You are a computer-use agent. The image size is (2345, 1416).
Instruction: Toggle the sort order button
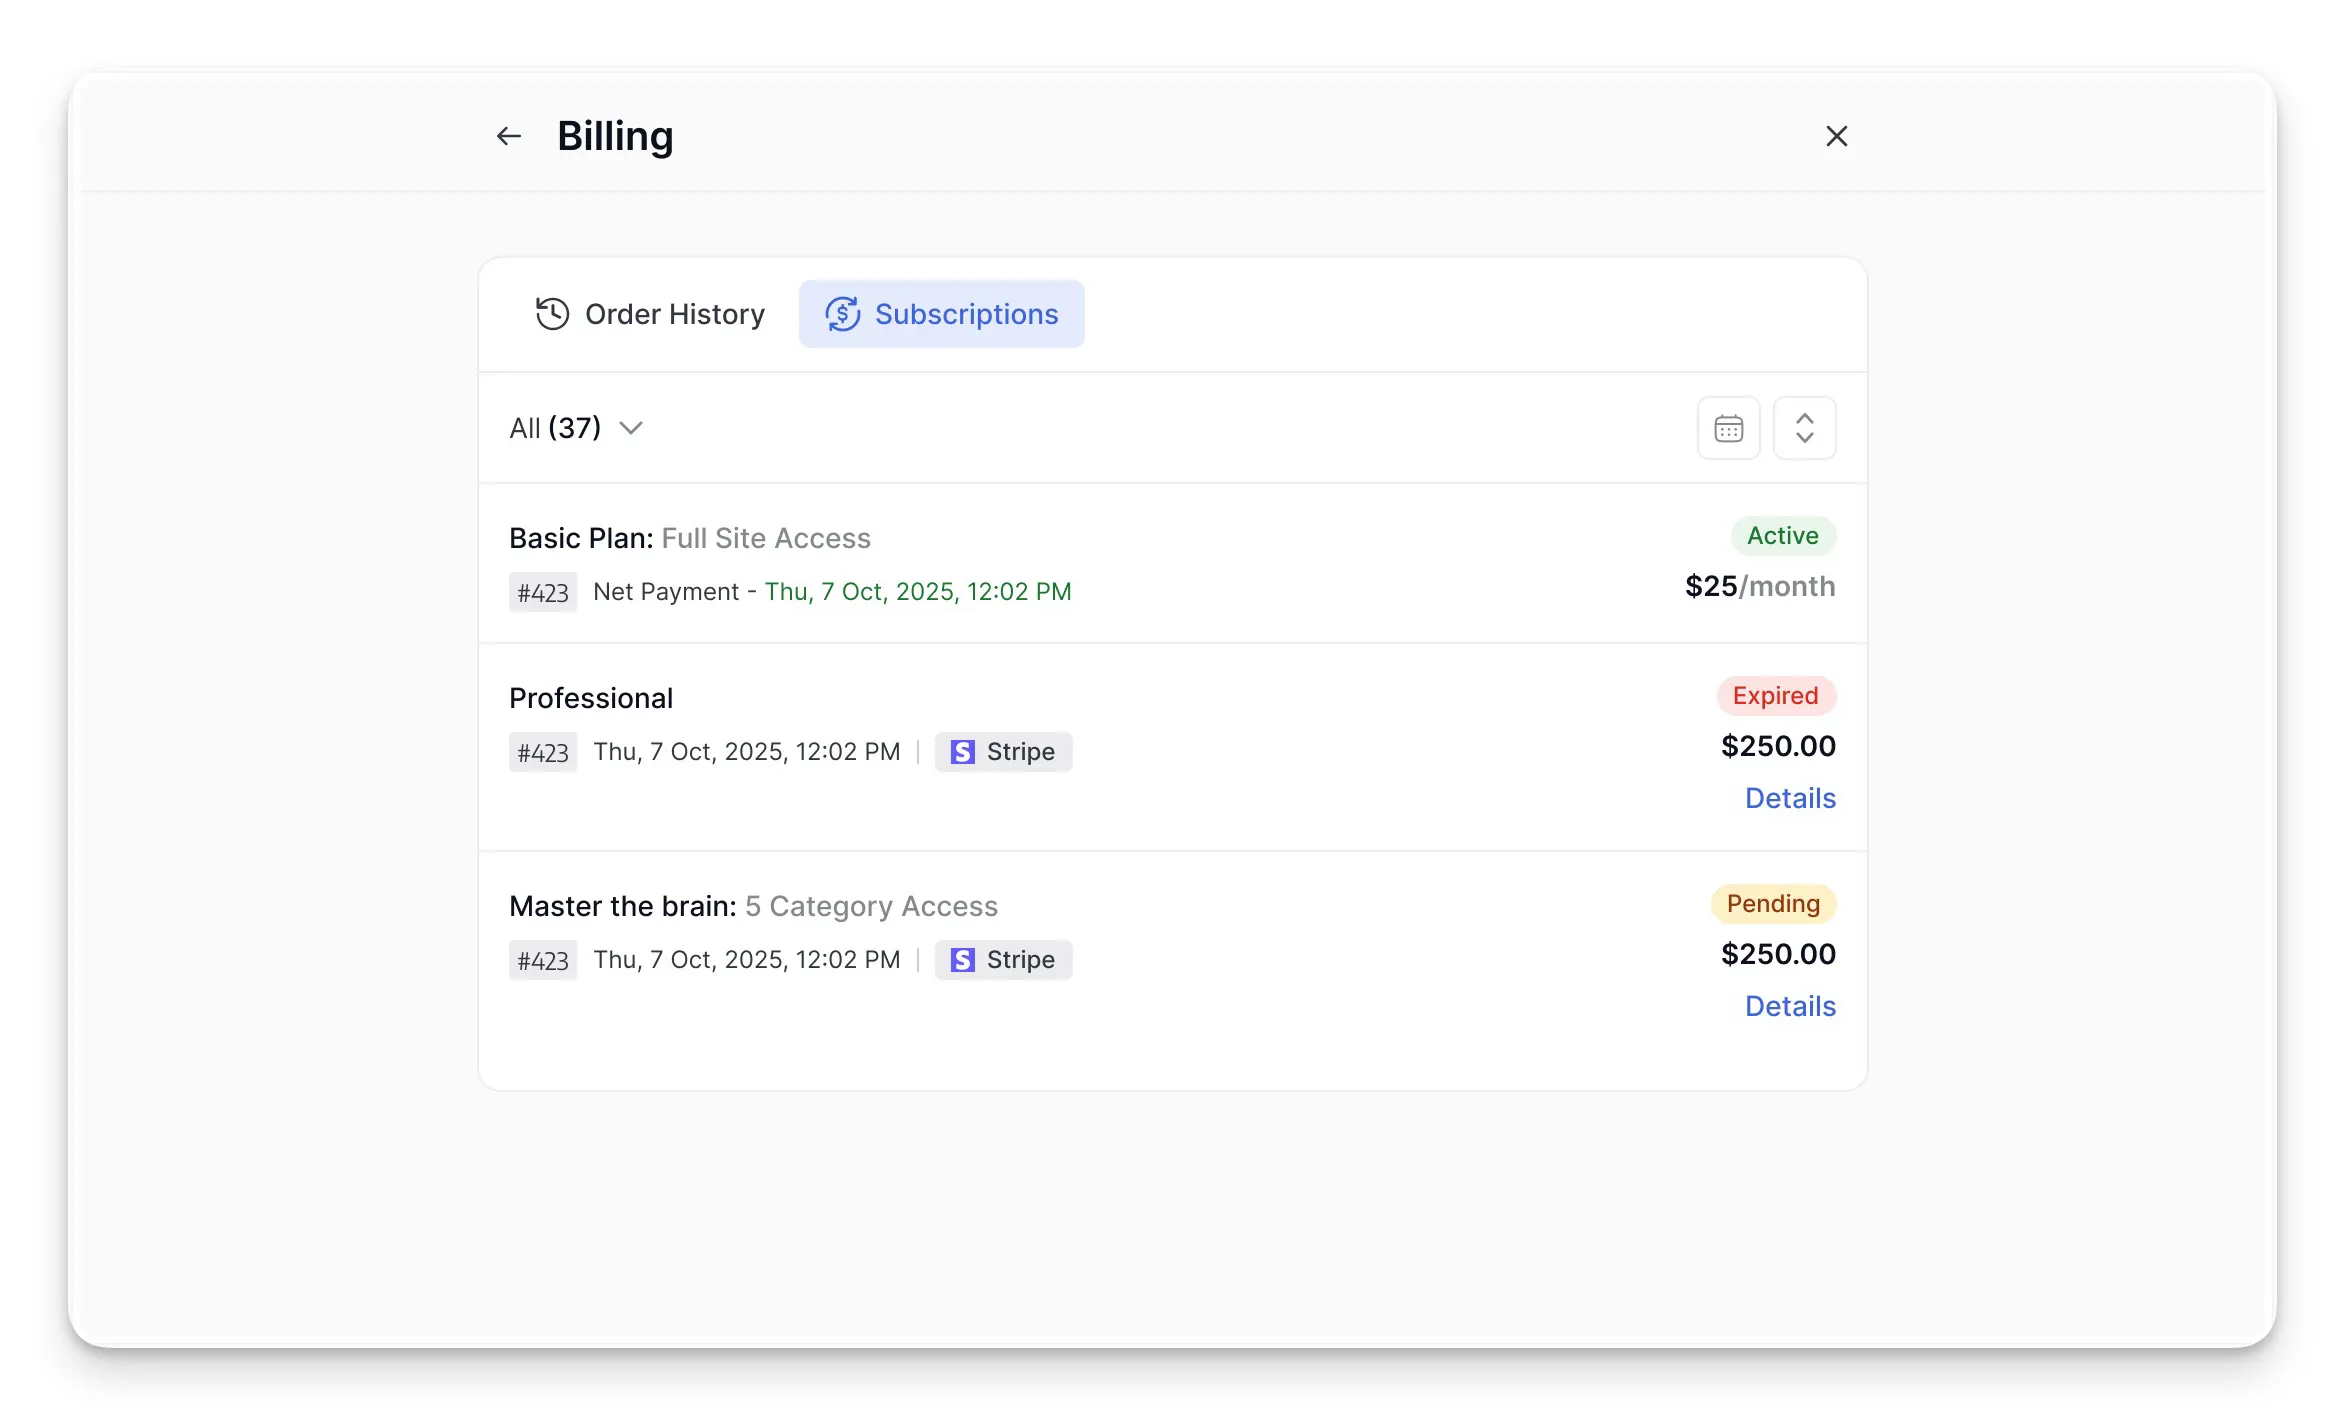point(1804,428)
